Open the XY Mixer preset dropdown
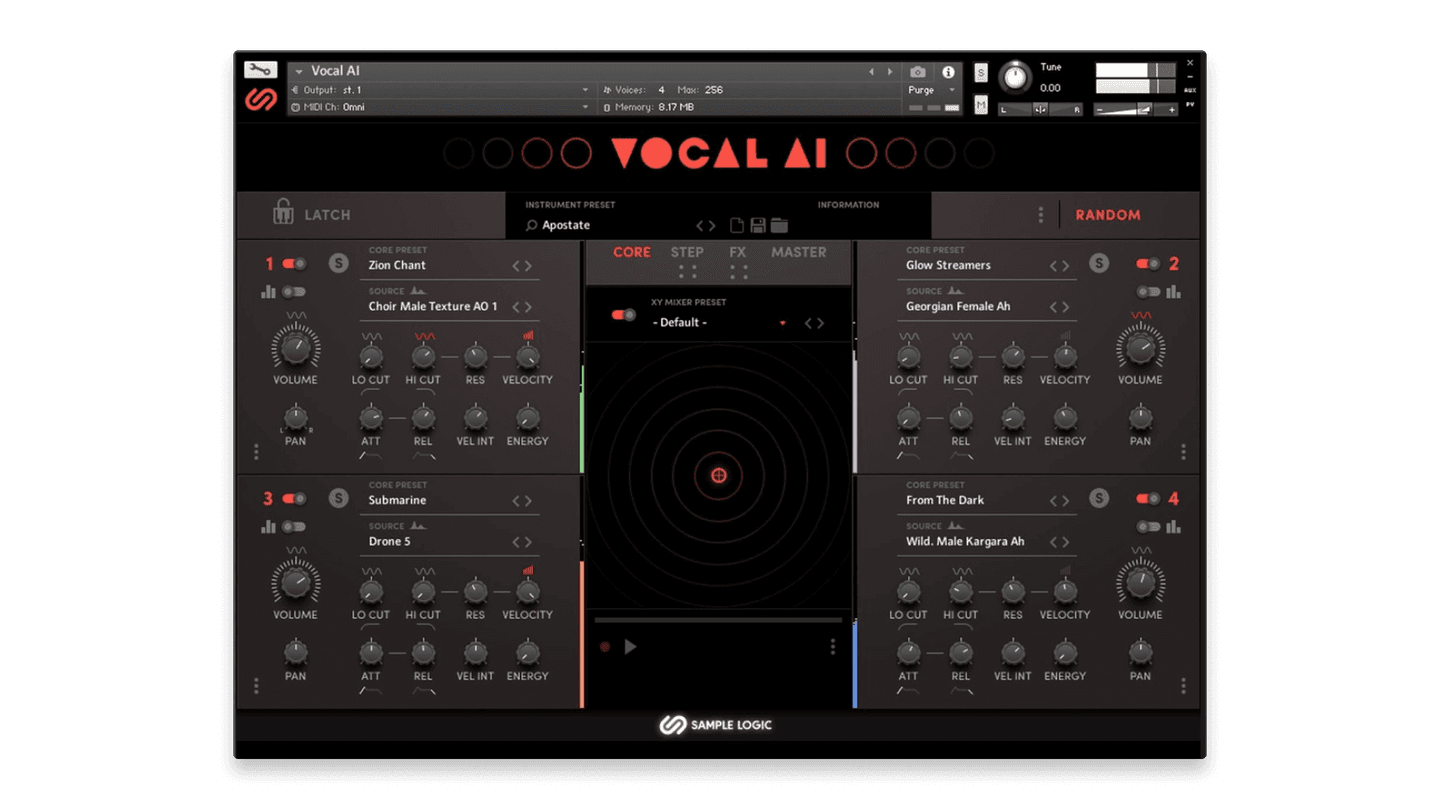 783,322
